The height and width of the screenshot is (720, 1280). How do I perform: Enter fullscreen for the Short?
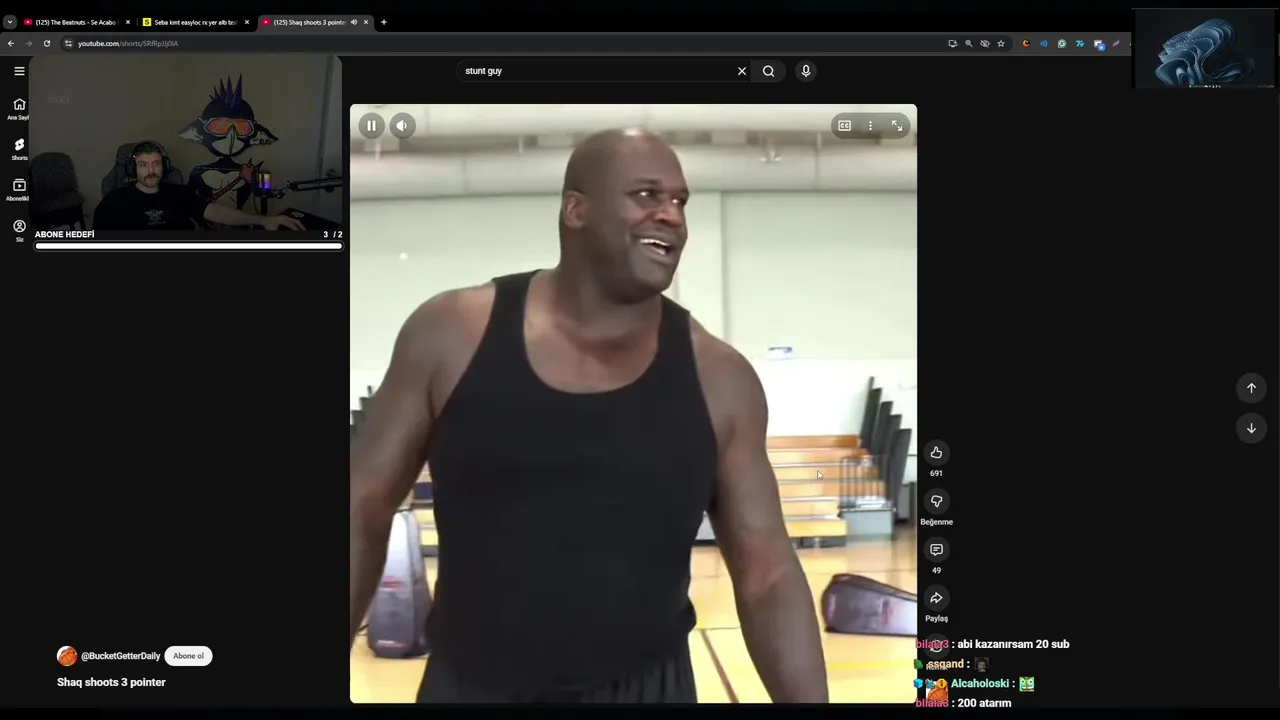pos(897,125)
